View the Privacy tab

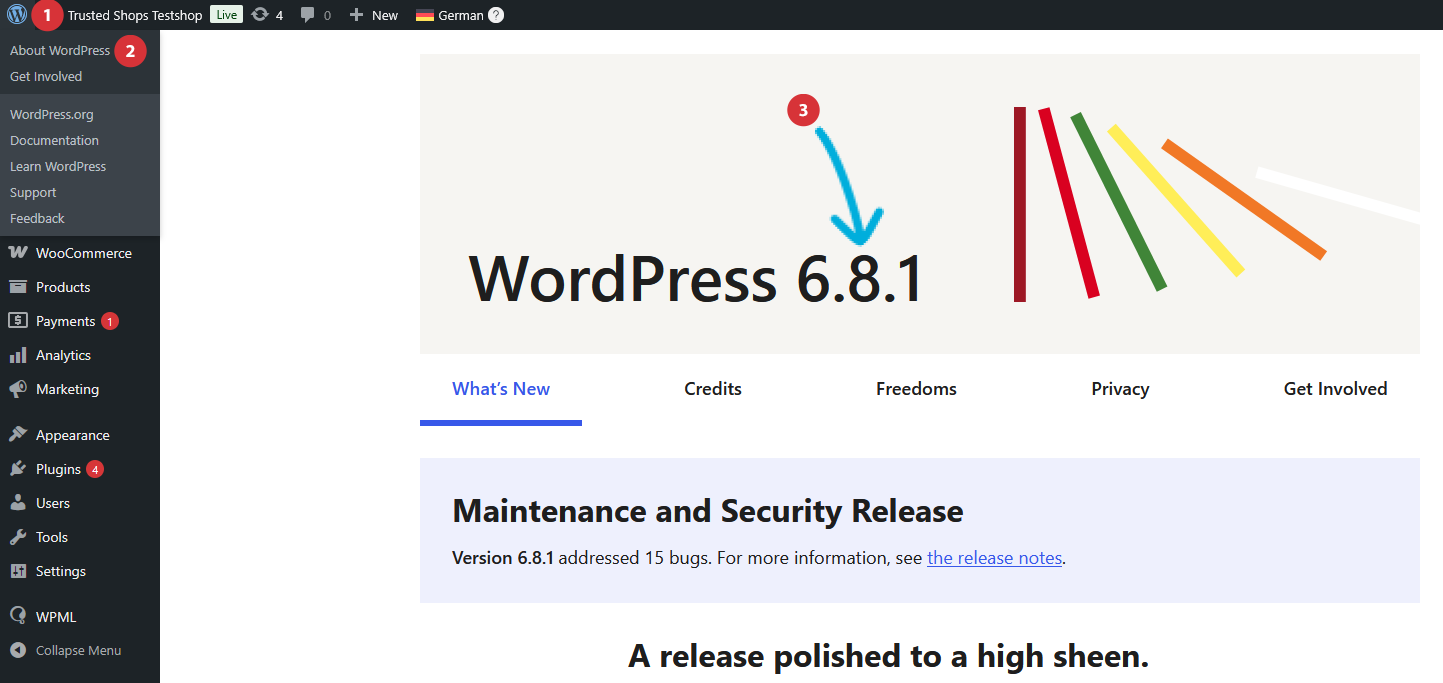[1120, 389]
